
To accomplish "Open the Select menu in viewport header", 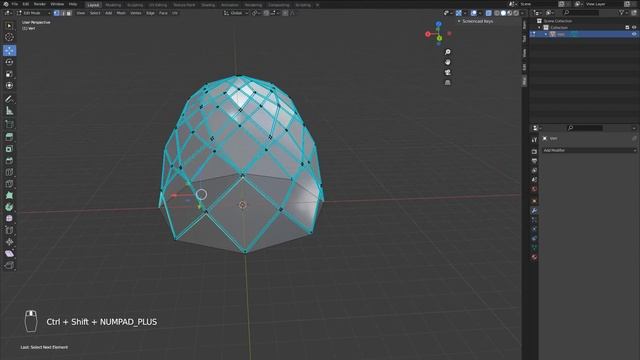I will tap(95, 13).
